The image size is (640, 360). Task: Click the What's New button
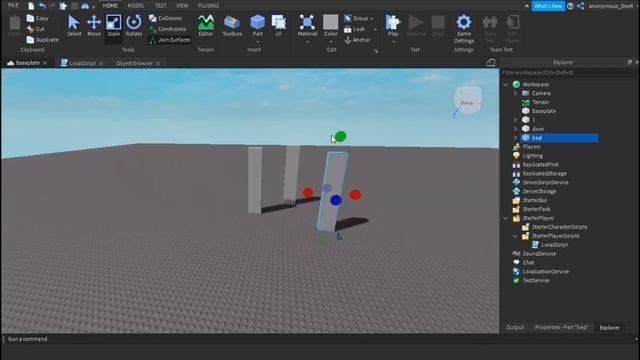click(x=548, y=6)
